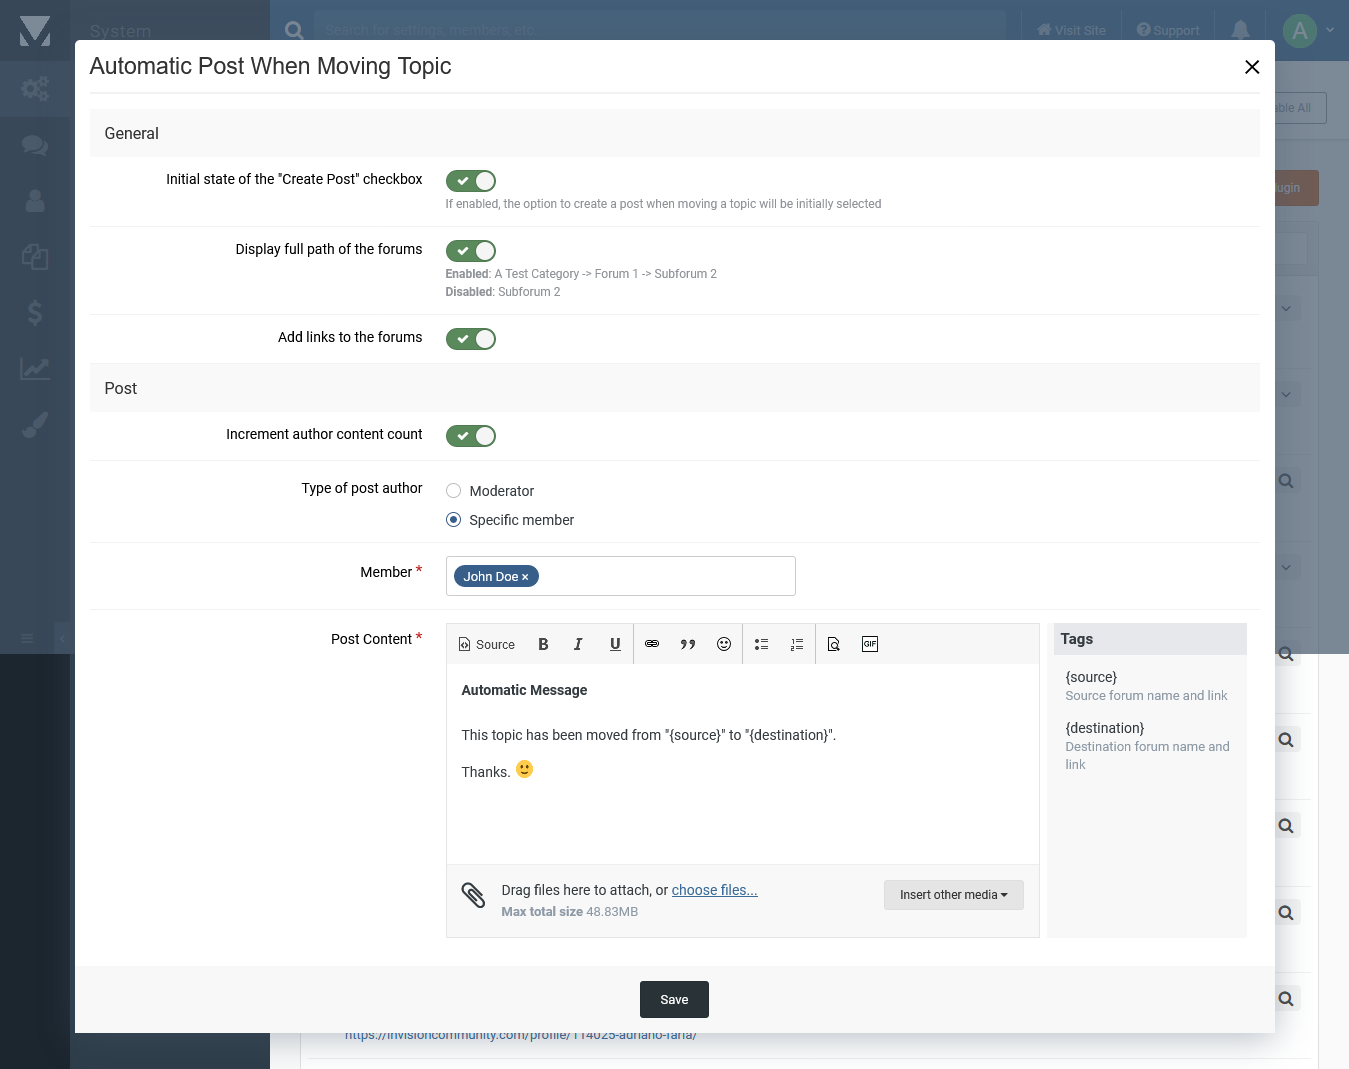Toggle Add links to the forums
Screen dimensions: 1349x1069
471,339
